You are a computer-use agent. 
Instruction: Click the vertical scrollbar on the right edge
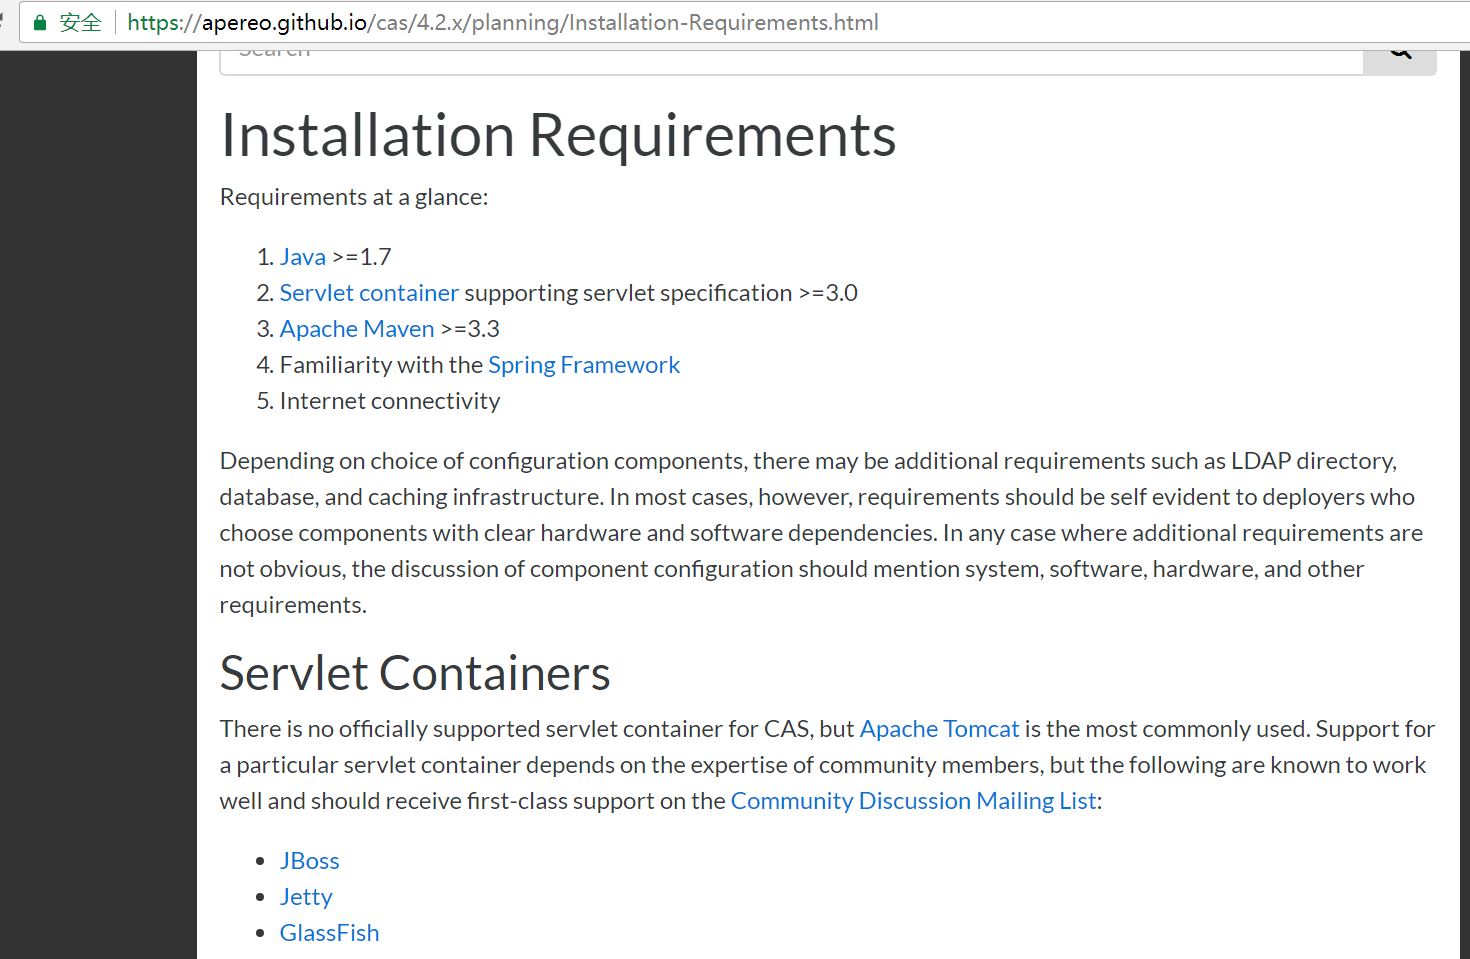click(x=1464, y=500)
